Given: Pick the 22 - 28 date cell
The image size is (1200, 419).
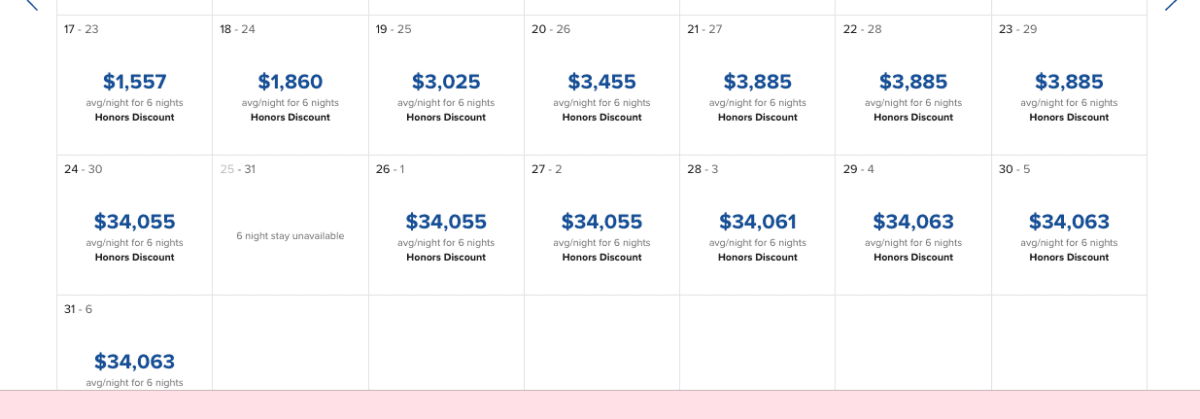Looking at the screenshot, I should click(914, 85).
